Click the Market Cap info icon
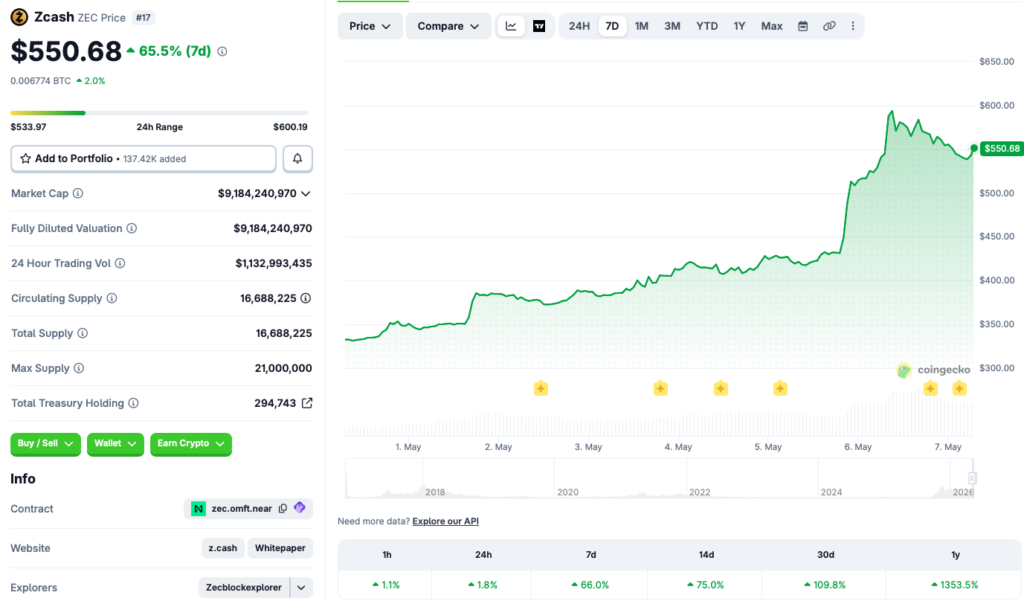The image size is (1024, 601). [78, 193]
